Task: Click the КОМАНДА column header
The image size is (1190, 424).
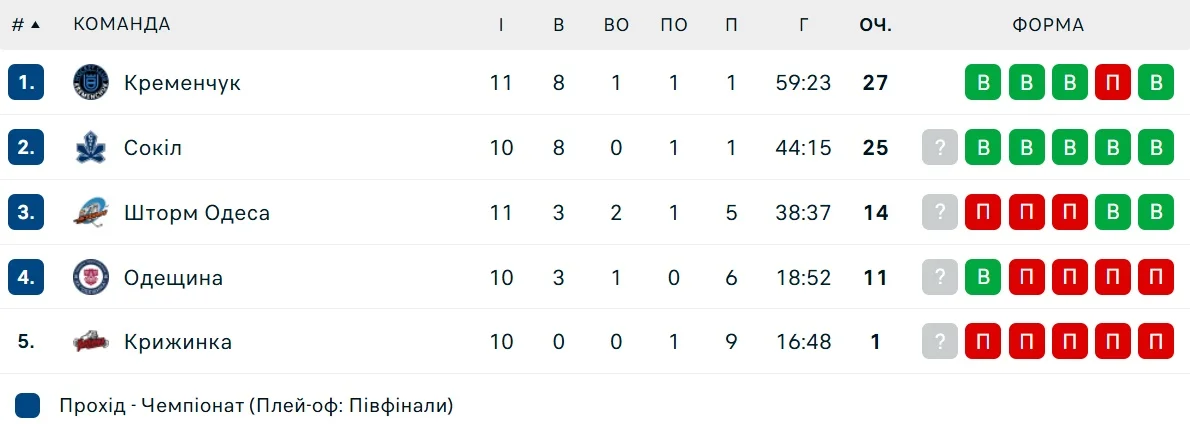Action: point(122,25)
